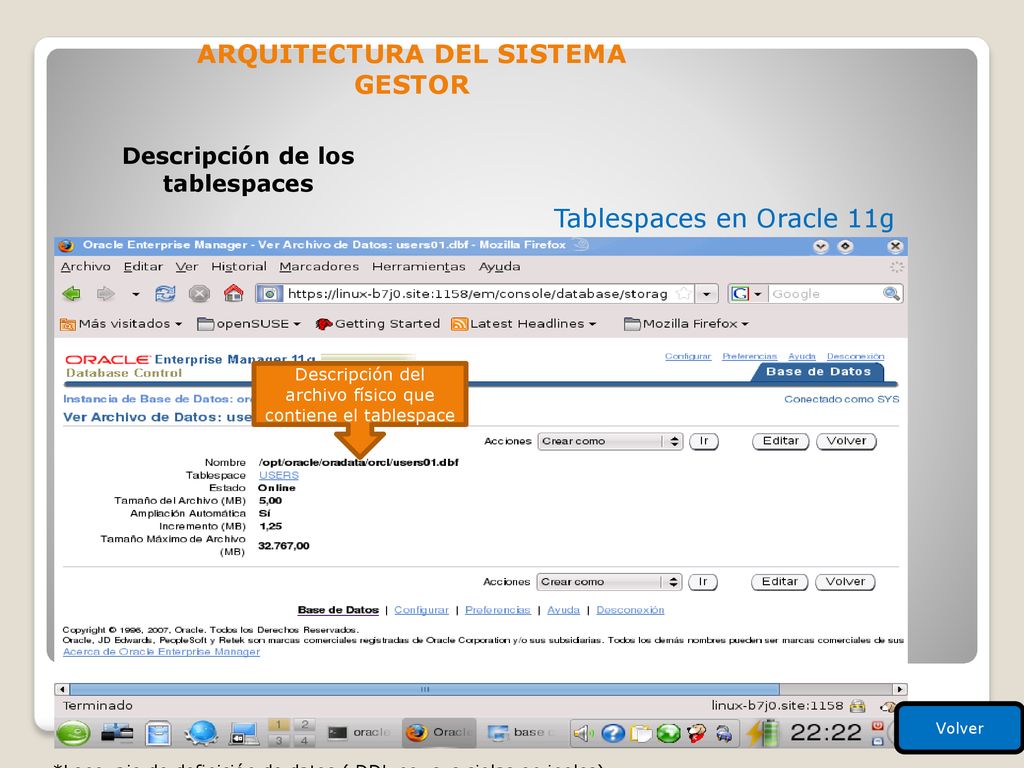1024x768 pixels.
Task: Switch to virtual desktop 2
Action: pyautogui.click(x=304, y=725)
